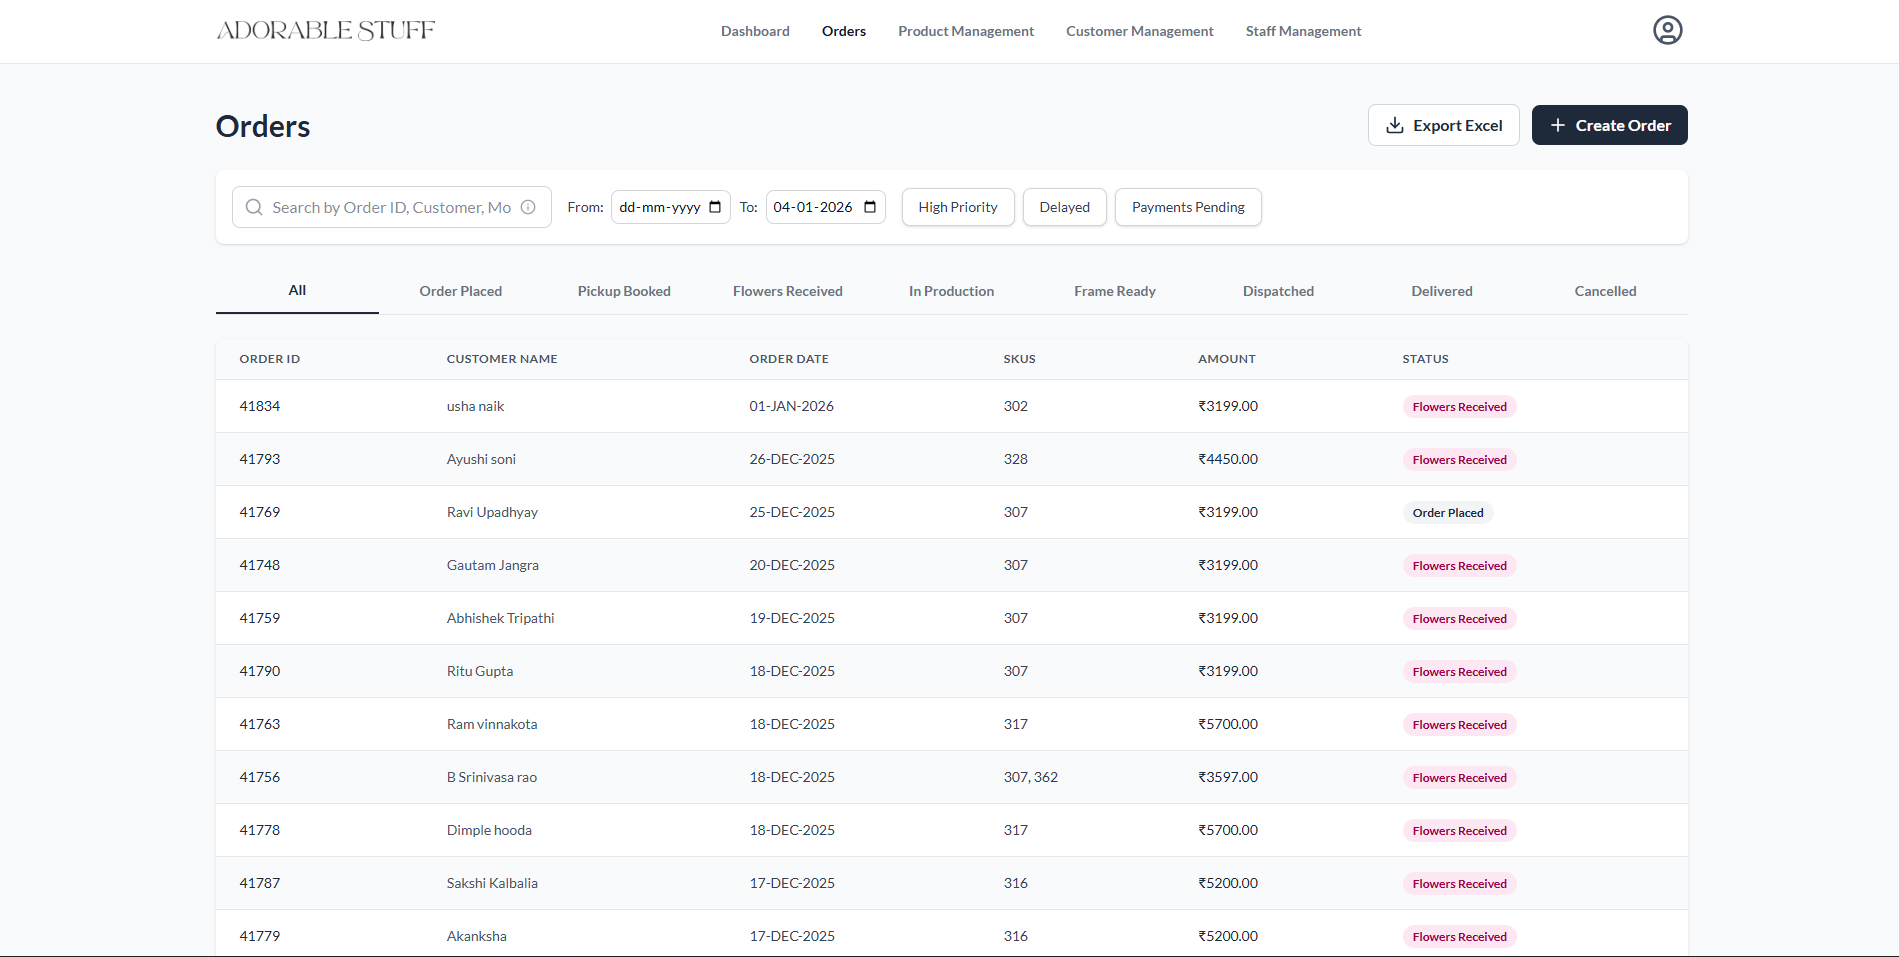The image size is (1899, 957).
Task: Open Customer Management from the navigation
Action: pyautogui.click(x=1139, y=31)
